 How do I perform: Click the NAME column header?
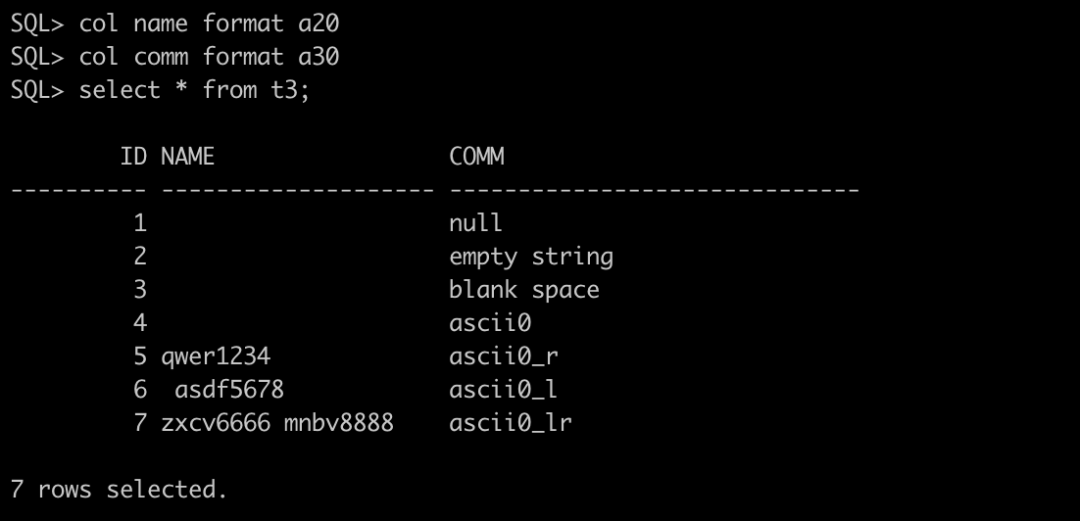click(188, 156)
